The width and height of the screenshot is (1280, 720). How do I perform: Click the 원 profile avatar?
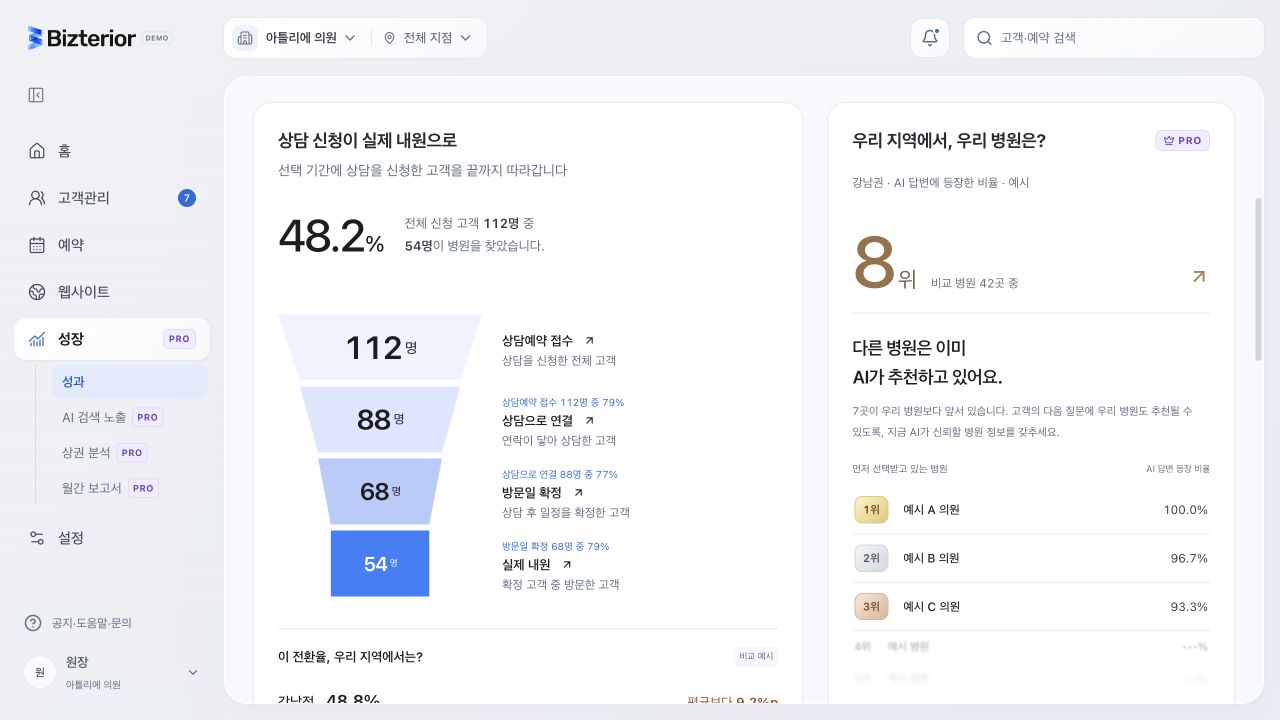coord(39,672)
